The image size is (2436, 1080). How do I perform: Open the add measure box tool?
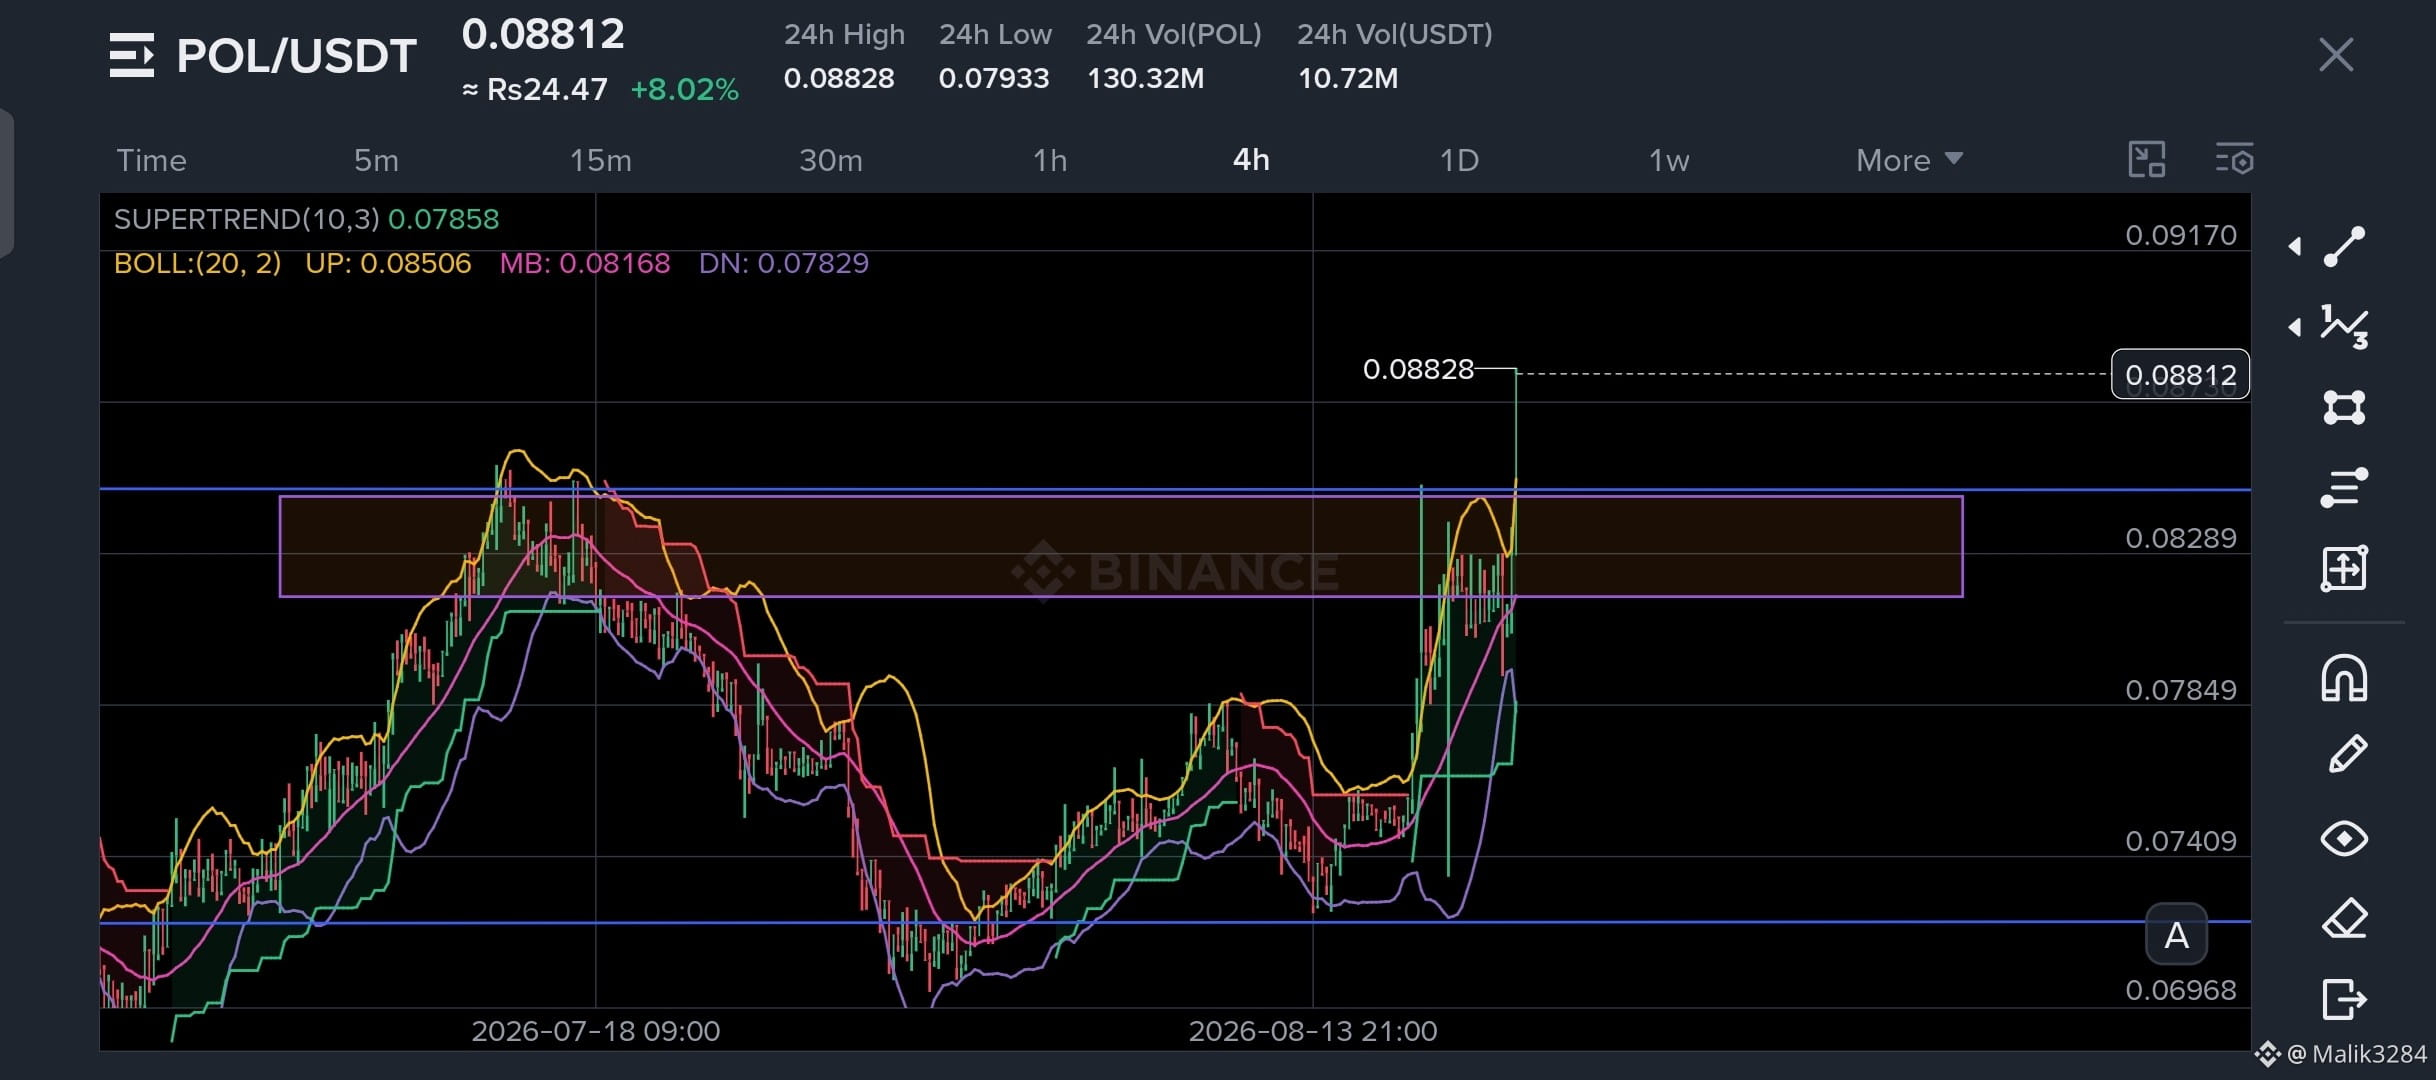click(x=2344, y=568)
